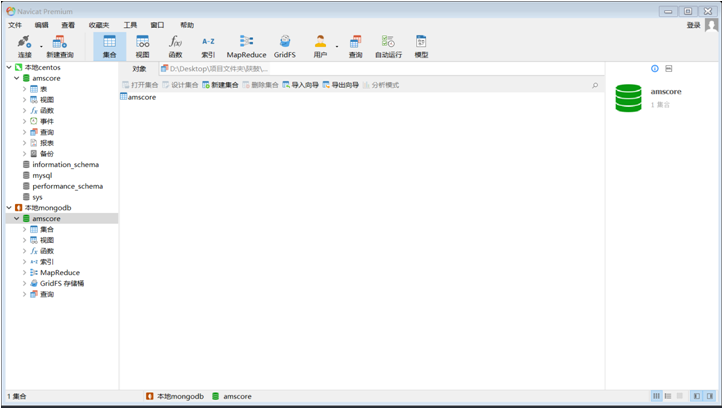Expand the 事件 node in the tree
Screen dimensions: 722x408
(x=24, y=122)
